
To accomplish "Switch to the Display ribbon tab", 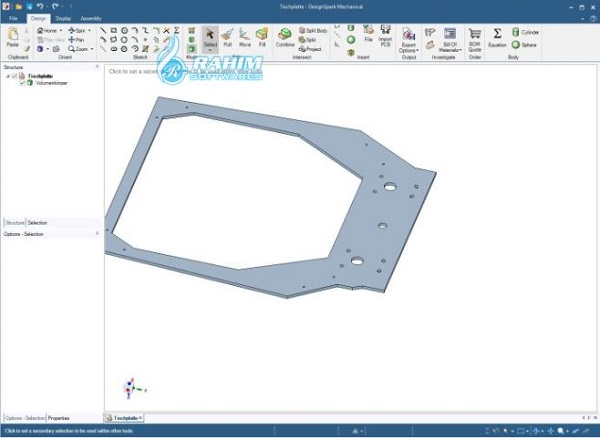I will [x=63, y=18].
